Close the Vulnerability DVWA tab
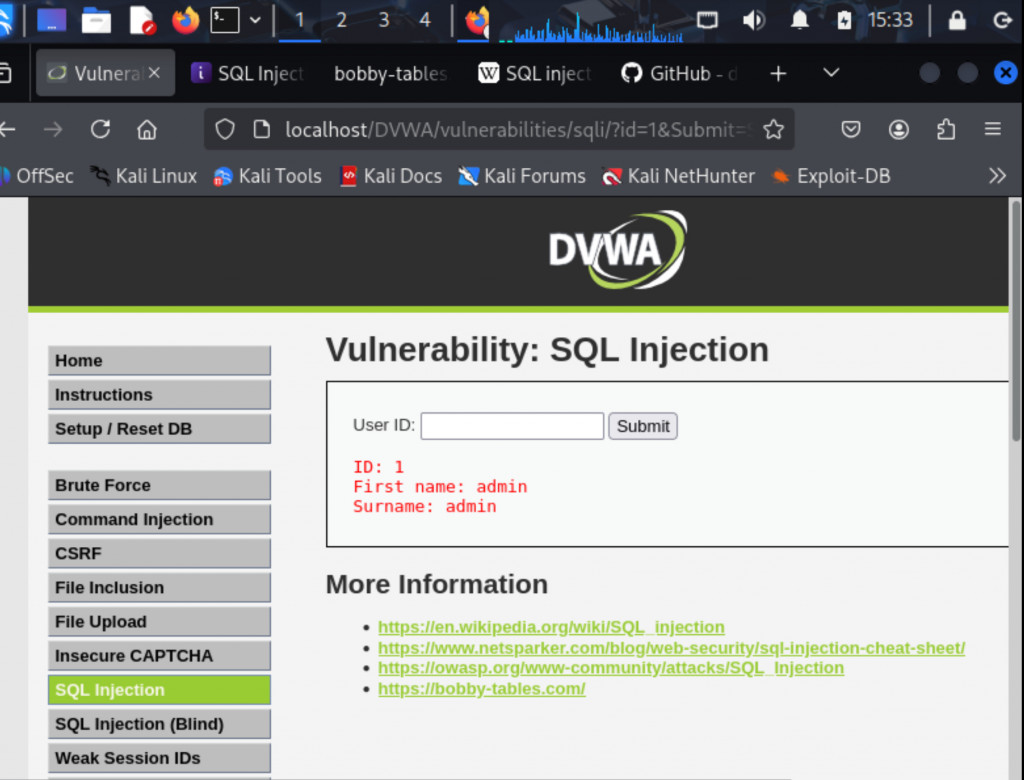 [154, 73]
